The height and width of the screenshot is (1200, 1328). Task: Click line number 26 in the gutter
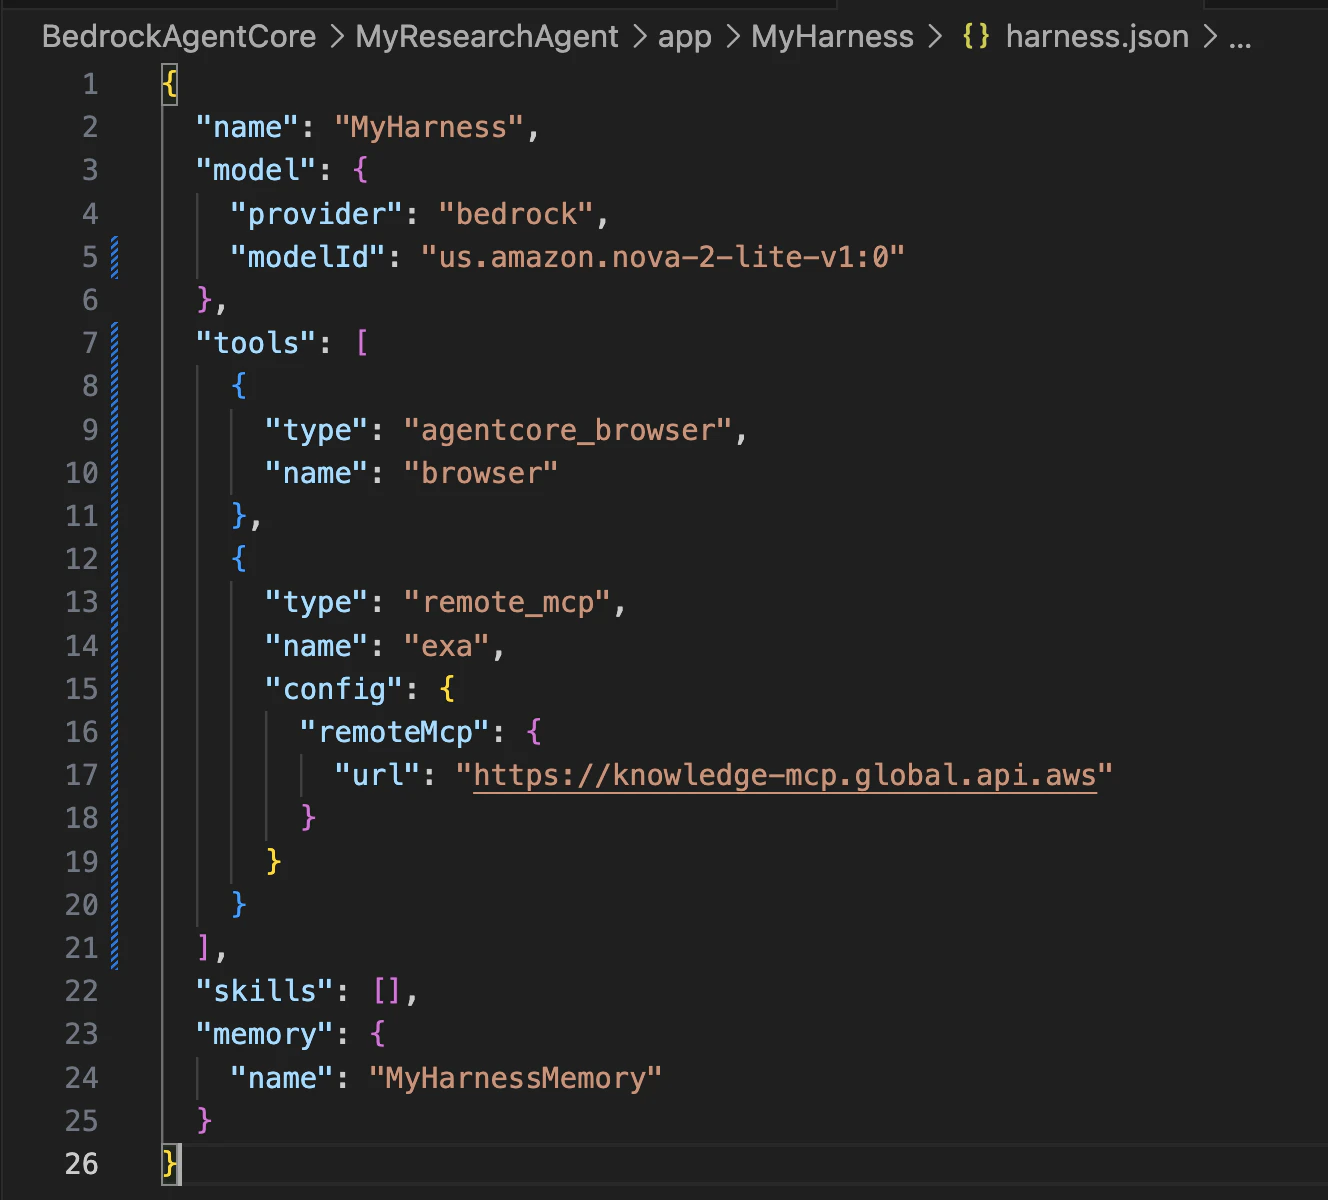[82, 1164]
